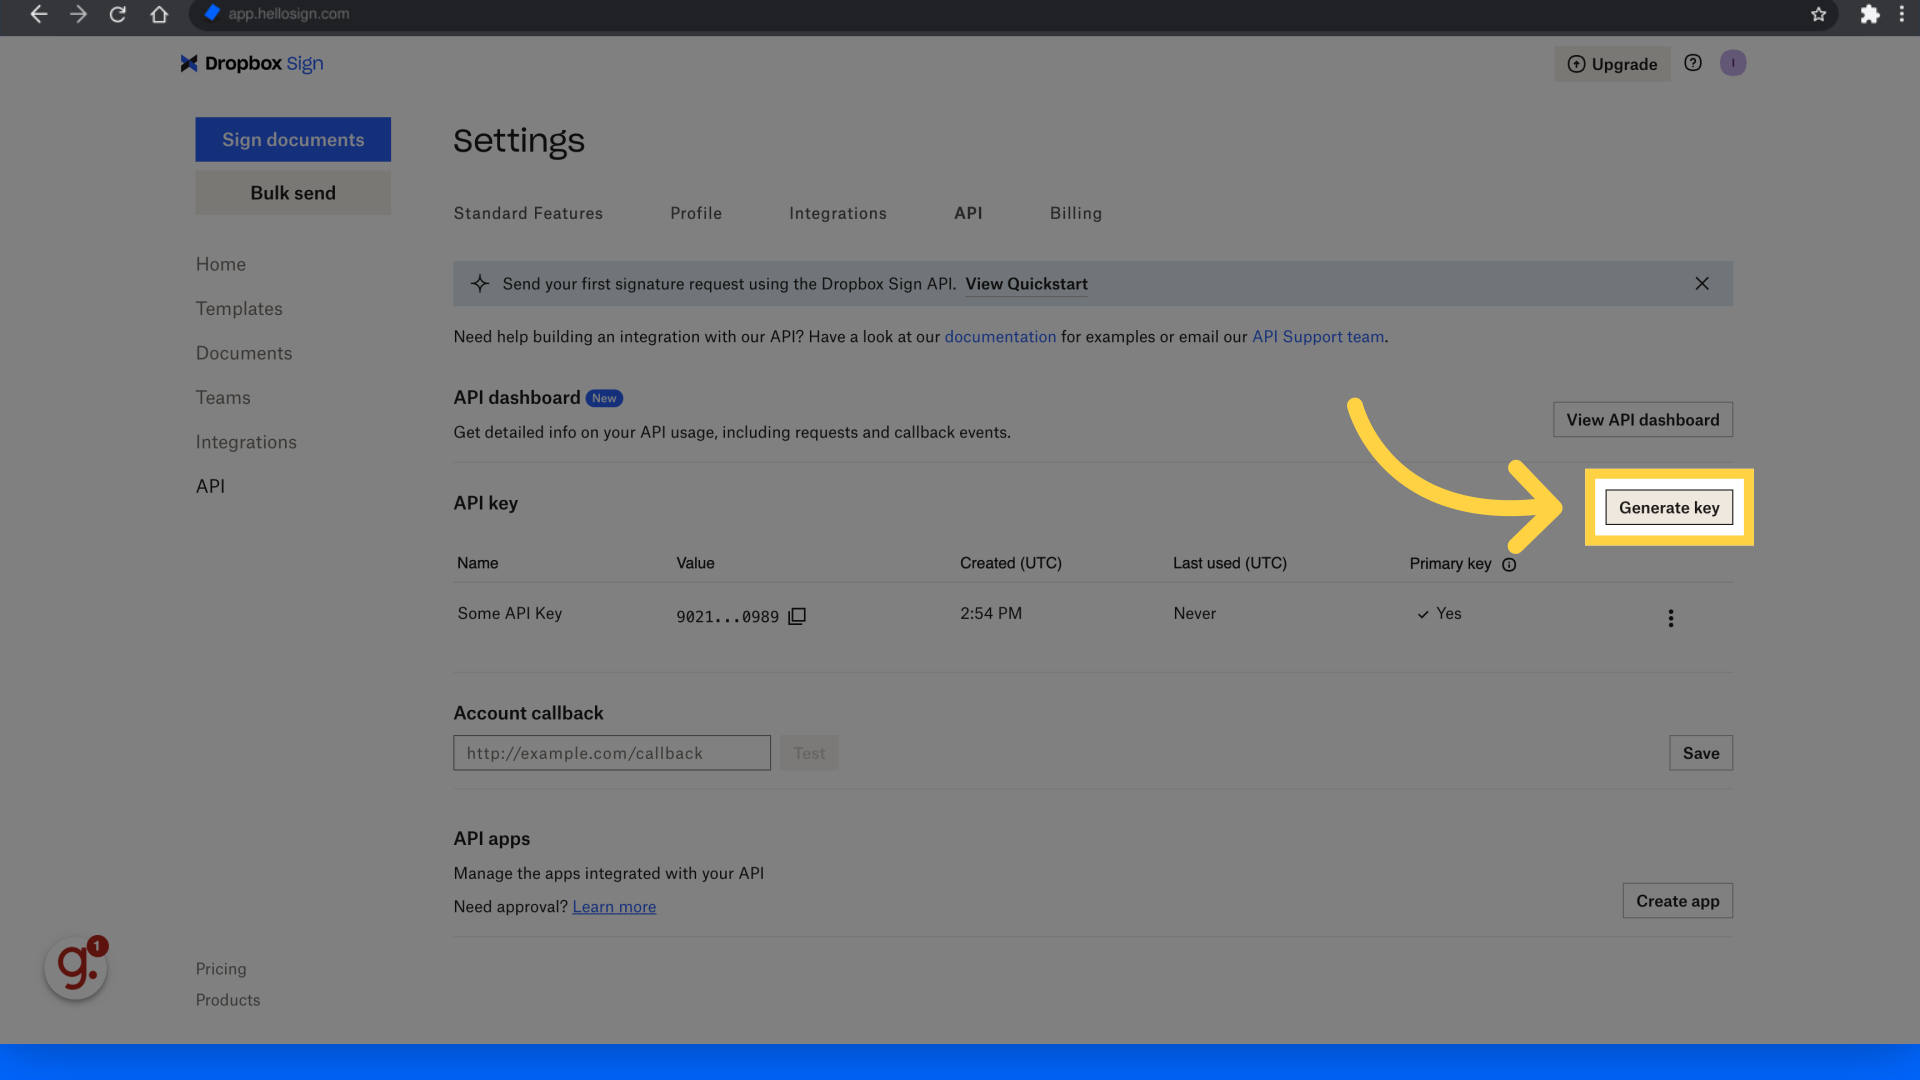Open the documentation link

pyautogui.click(x=1000, y=337)
